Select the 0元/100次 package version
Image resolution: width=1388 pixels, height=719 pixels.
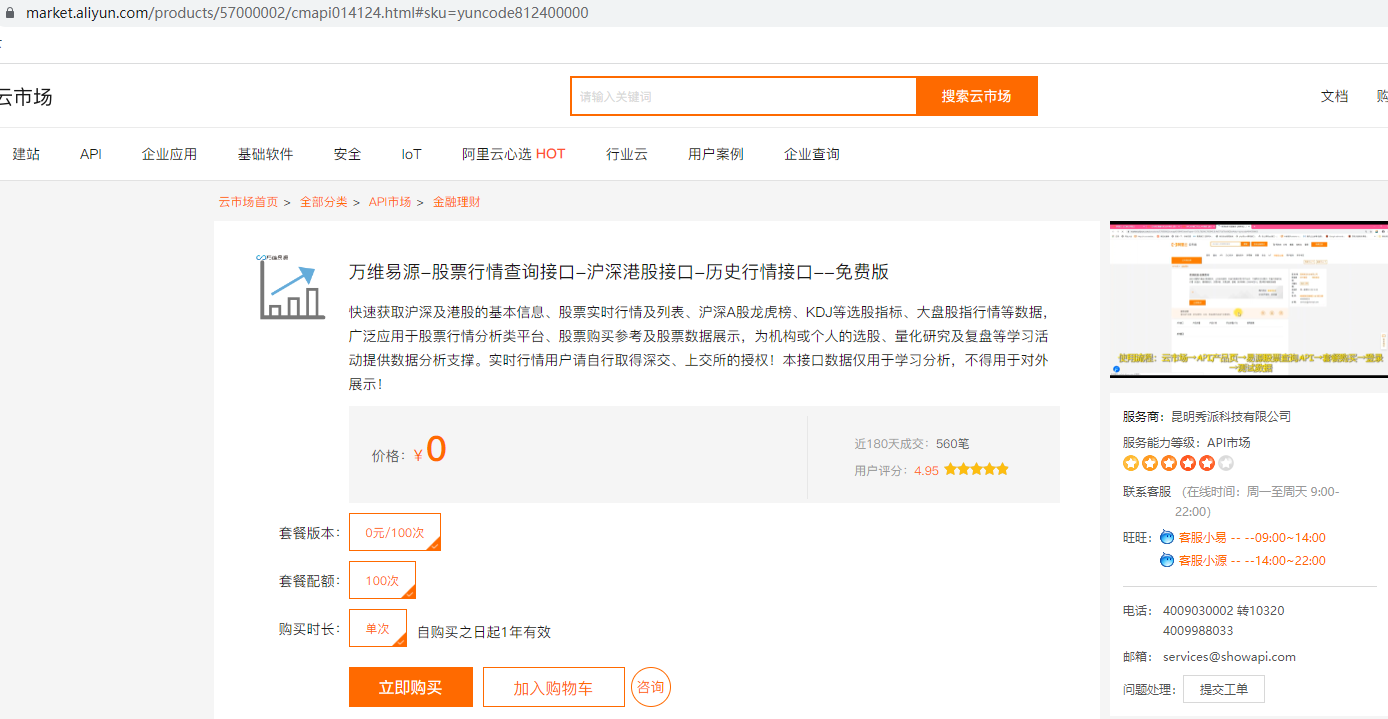tap(395, 532)
